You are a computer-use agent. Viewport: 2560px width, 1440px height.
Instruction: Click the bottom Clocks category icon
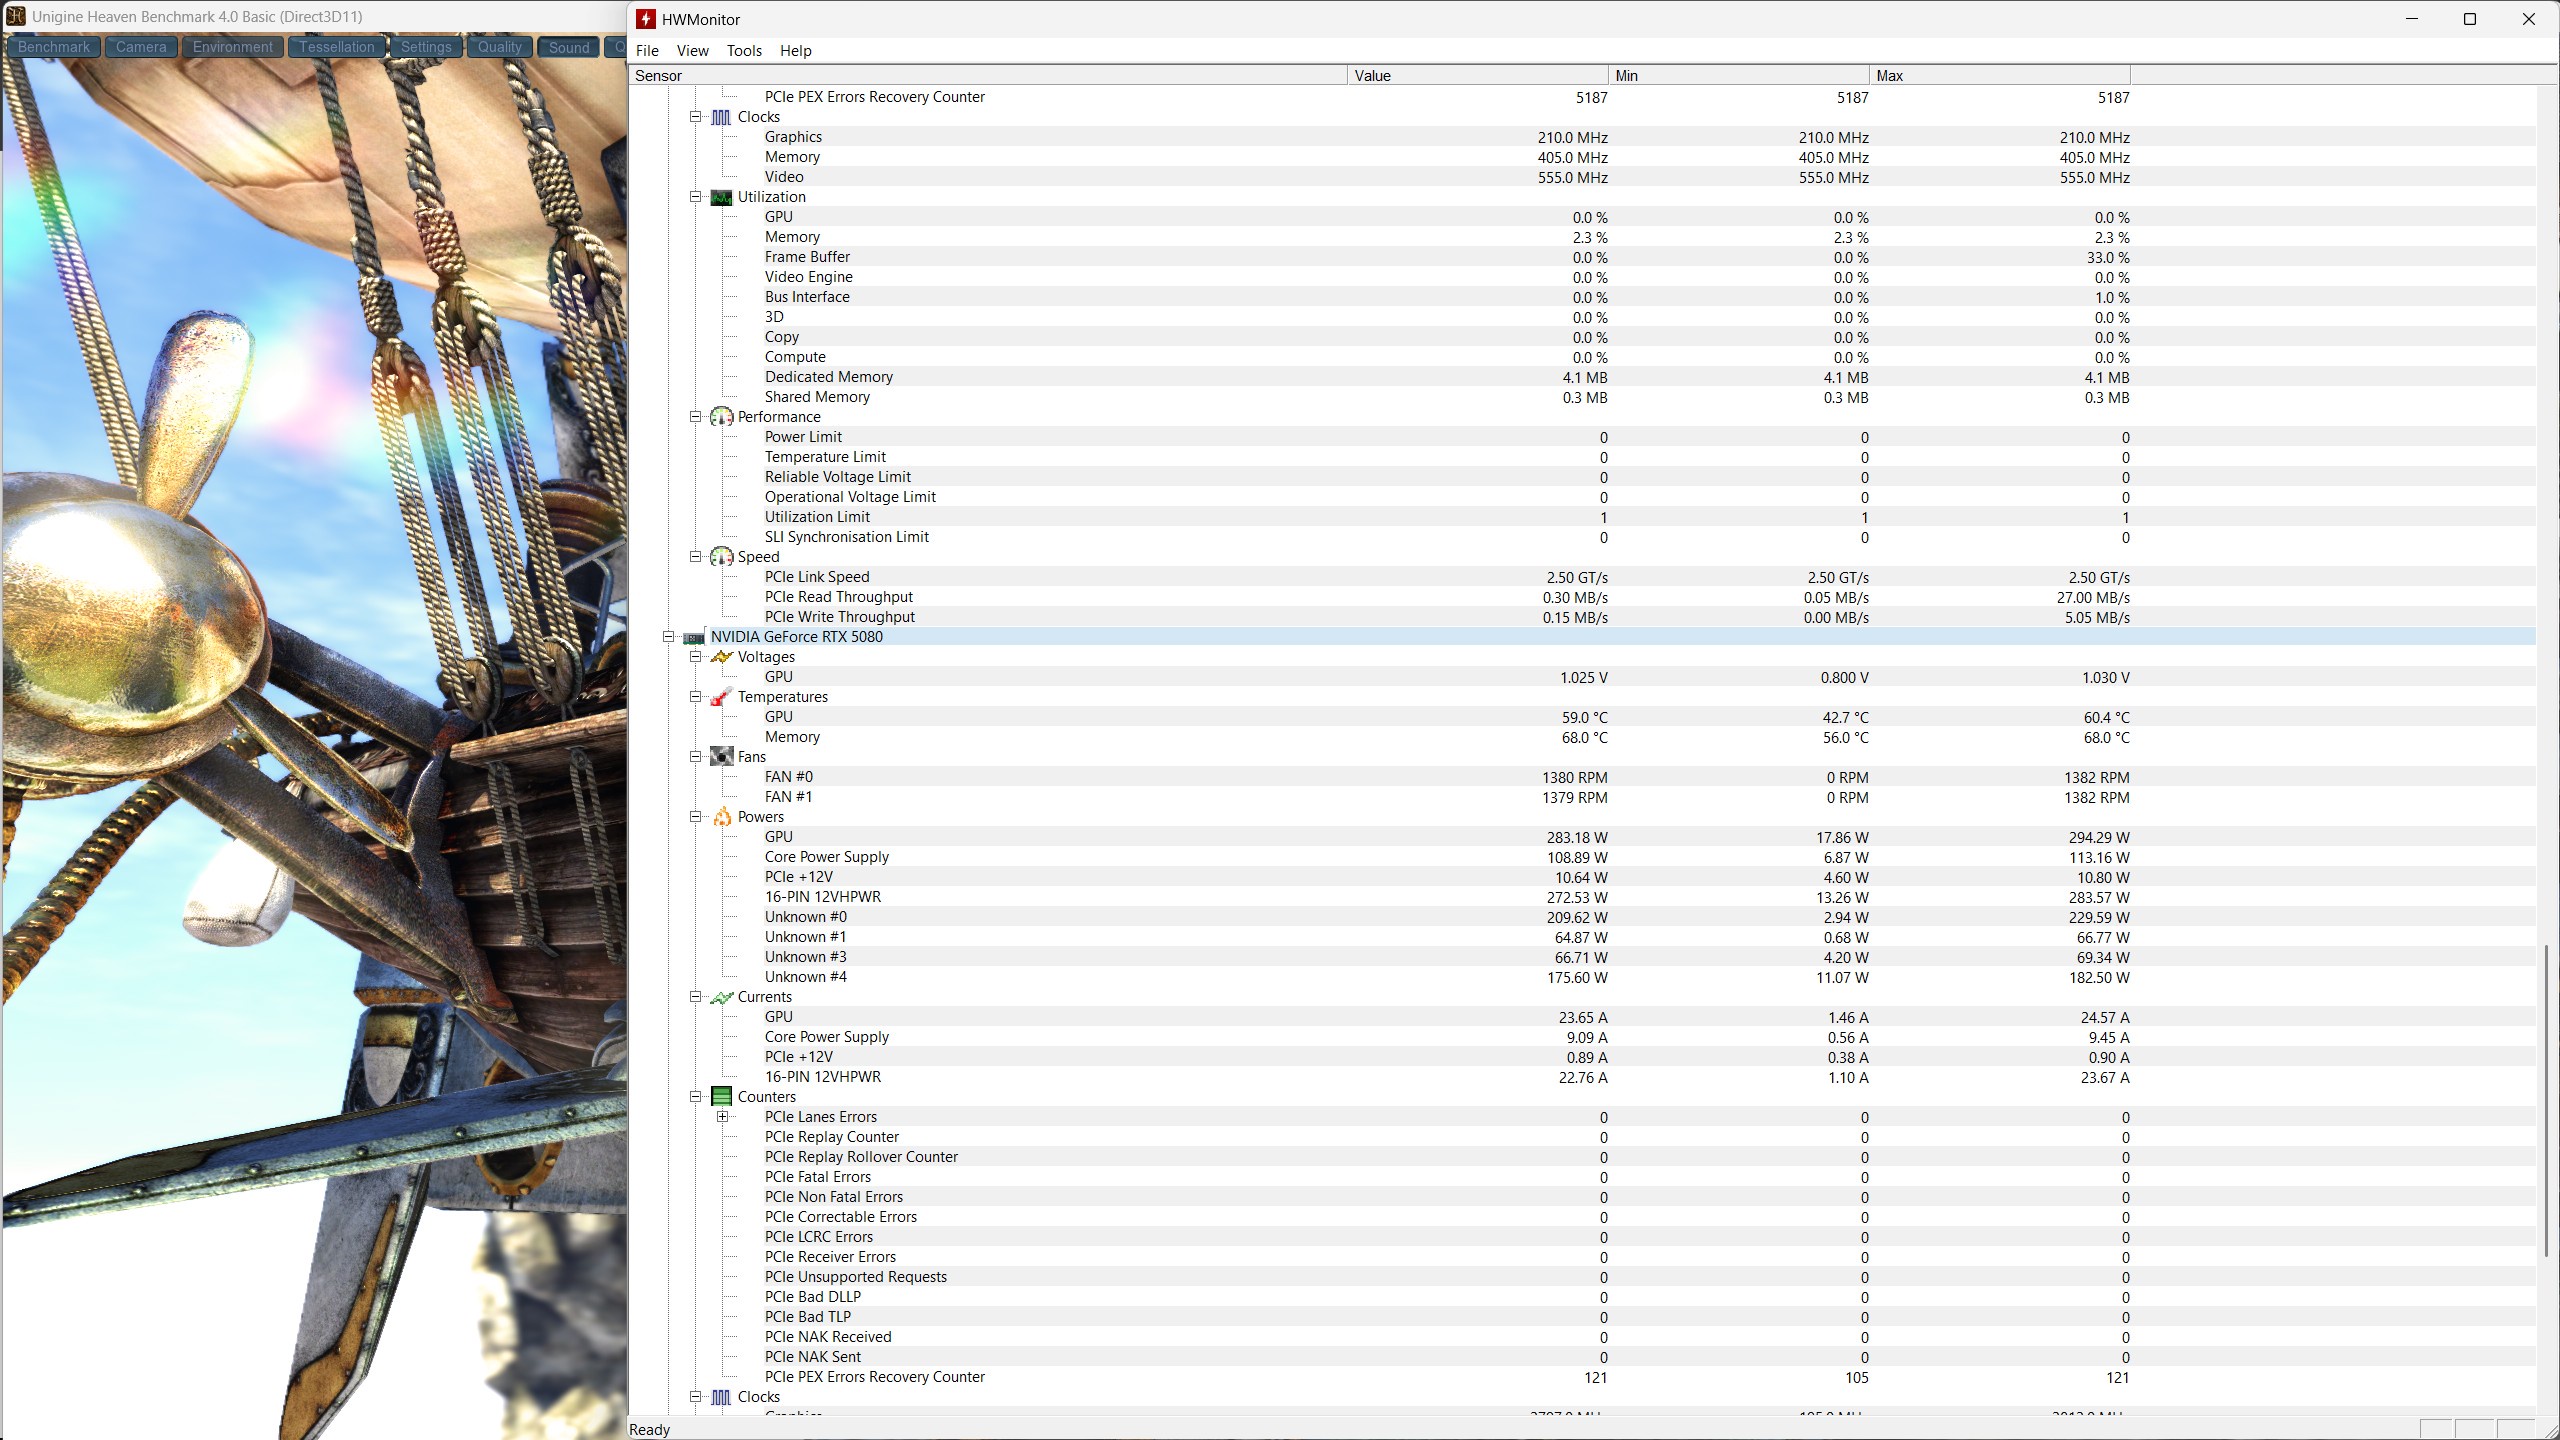tap(721, 1397)
